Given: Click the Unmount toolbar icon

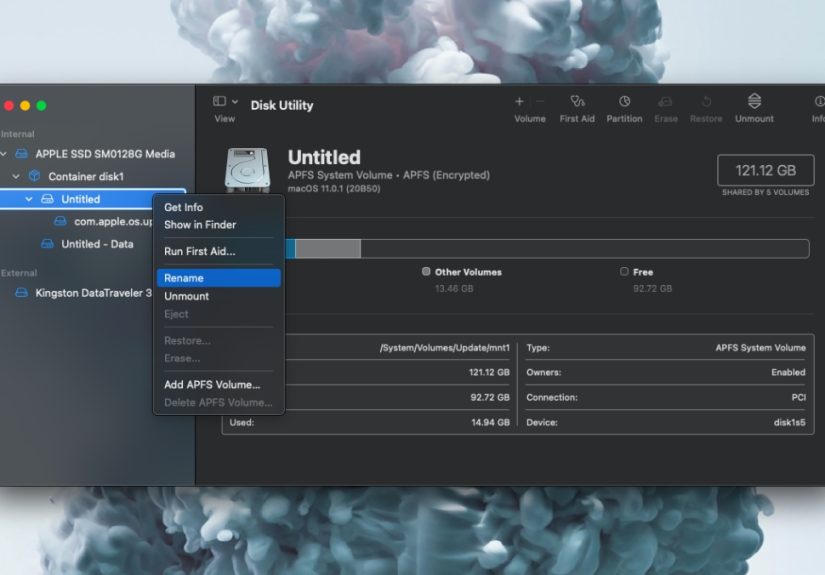Looking at the screenshot, I should coord(754,100).
